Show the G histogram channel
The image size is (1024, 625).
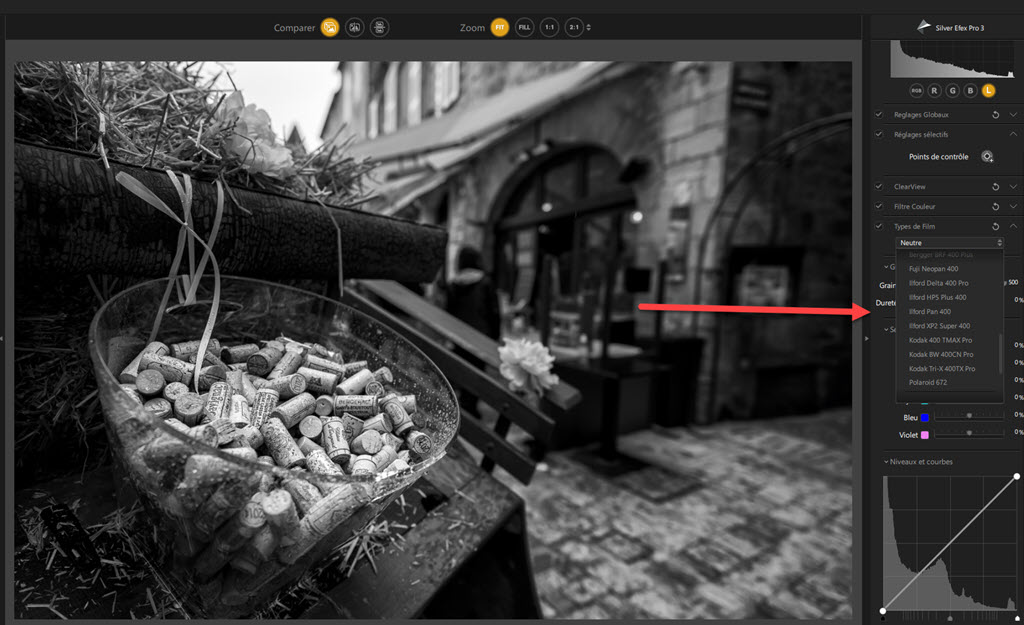point(952,91)
